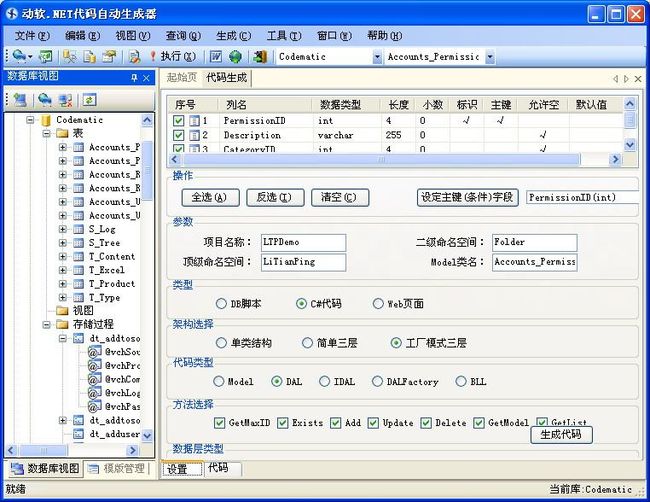This screenshot has width=650, height=502.
Task: Select the Web页面 radio button
Action: point(378,303)
